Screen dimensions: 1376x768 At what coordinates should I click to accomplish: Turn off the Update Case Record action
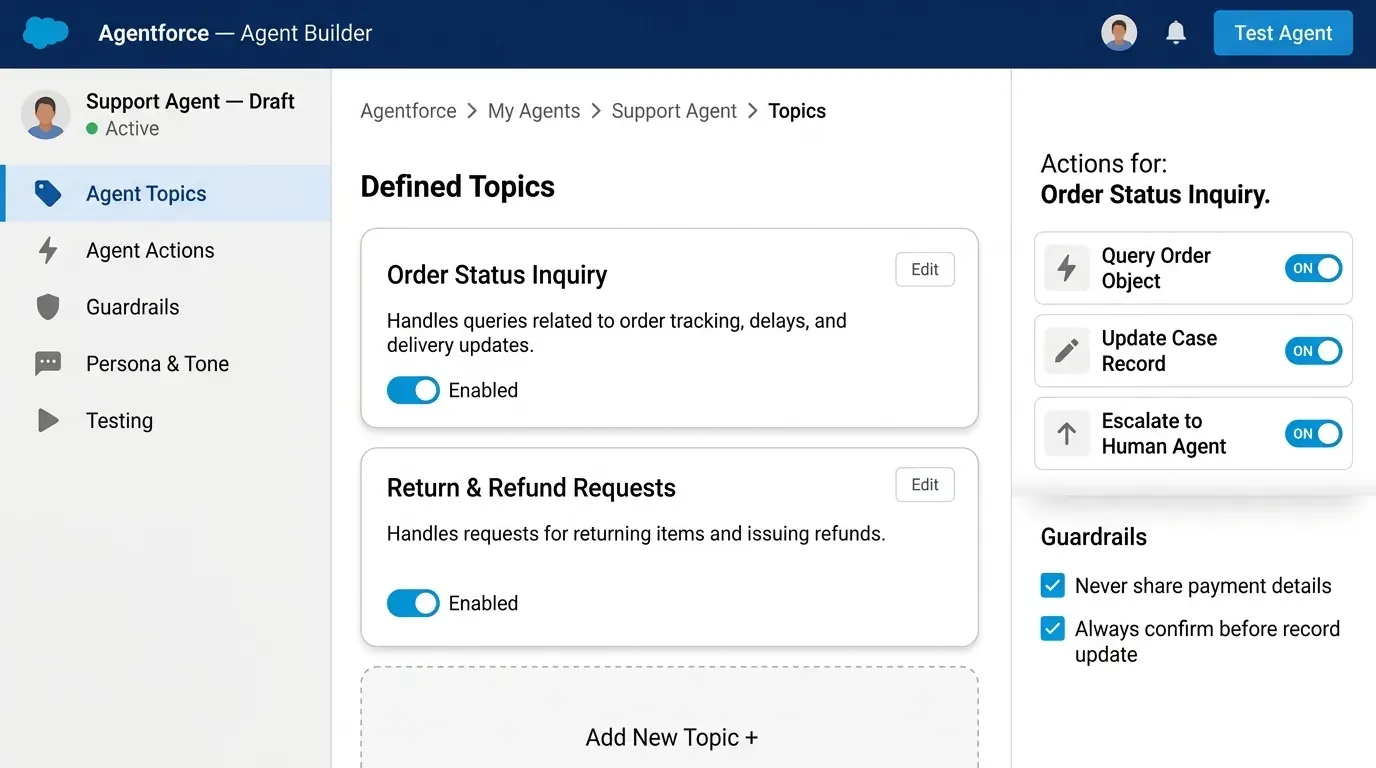1312,351
